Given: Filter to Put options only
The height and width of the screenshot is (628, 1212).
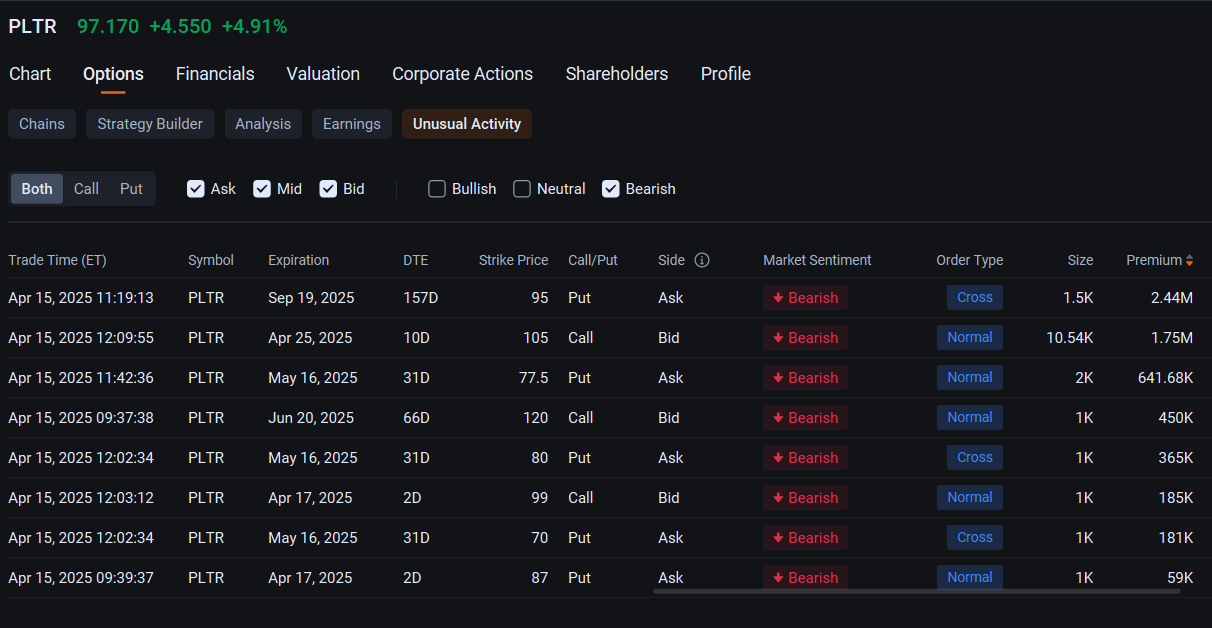Looking at the screenshot, I should click(x=131, y=189).
